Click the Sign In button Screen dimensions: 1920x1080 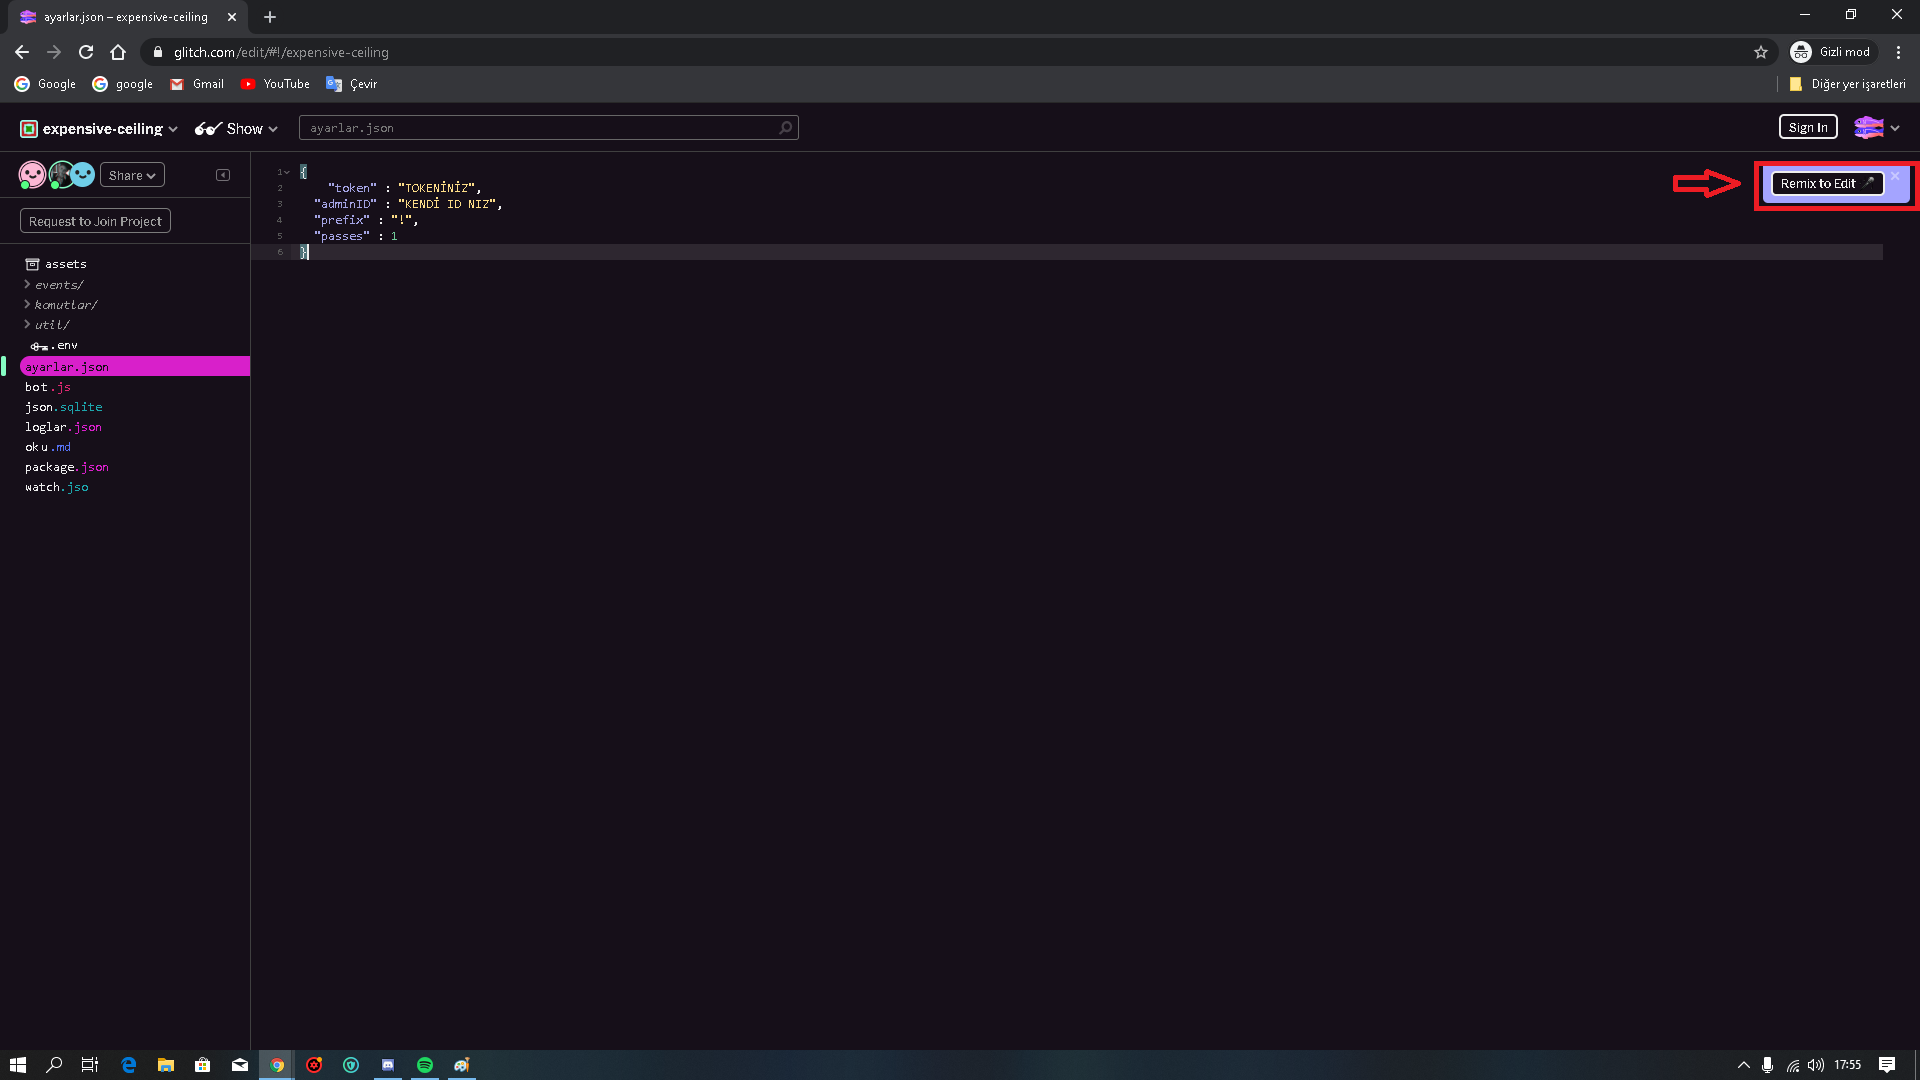[1808, 127]
